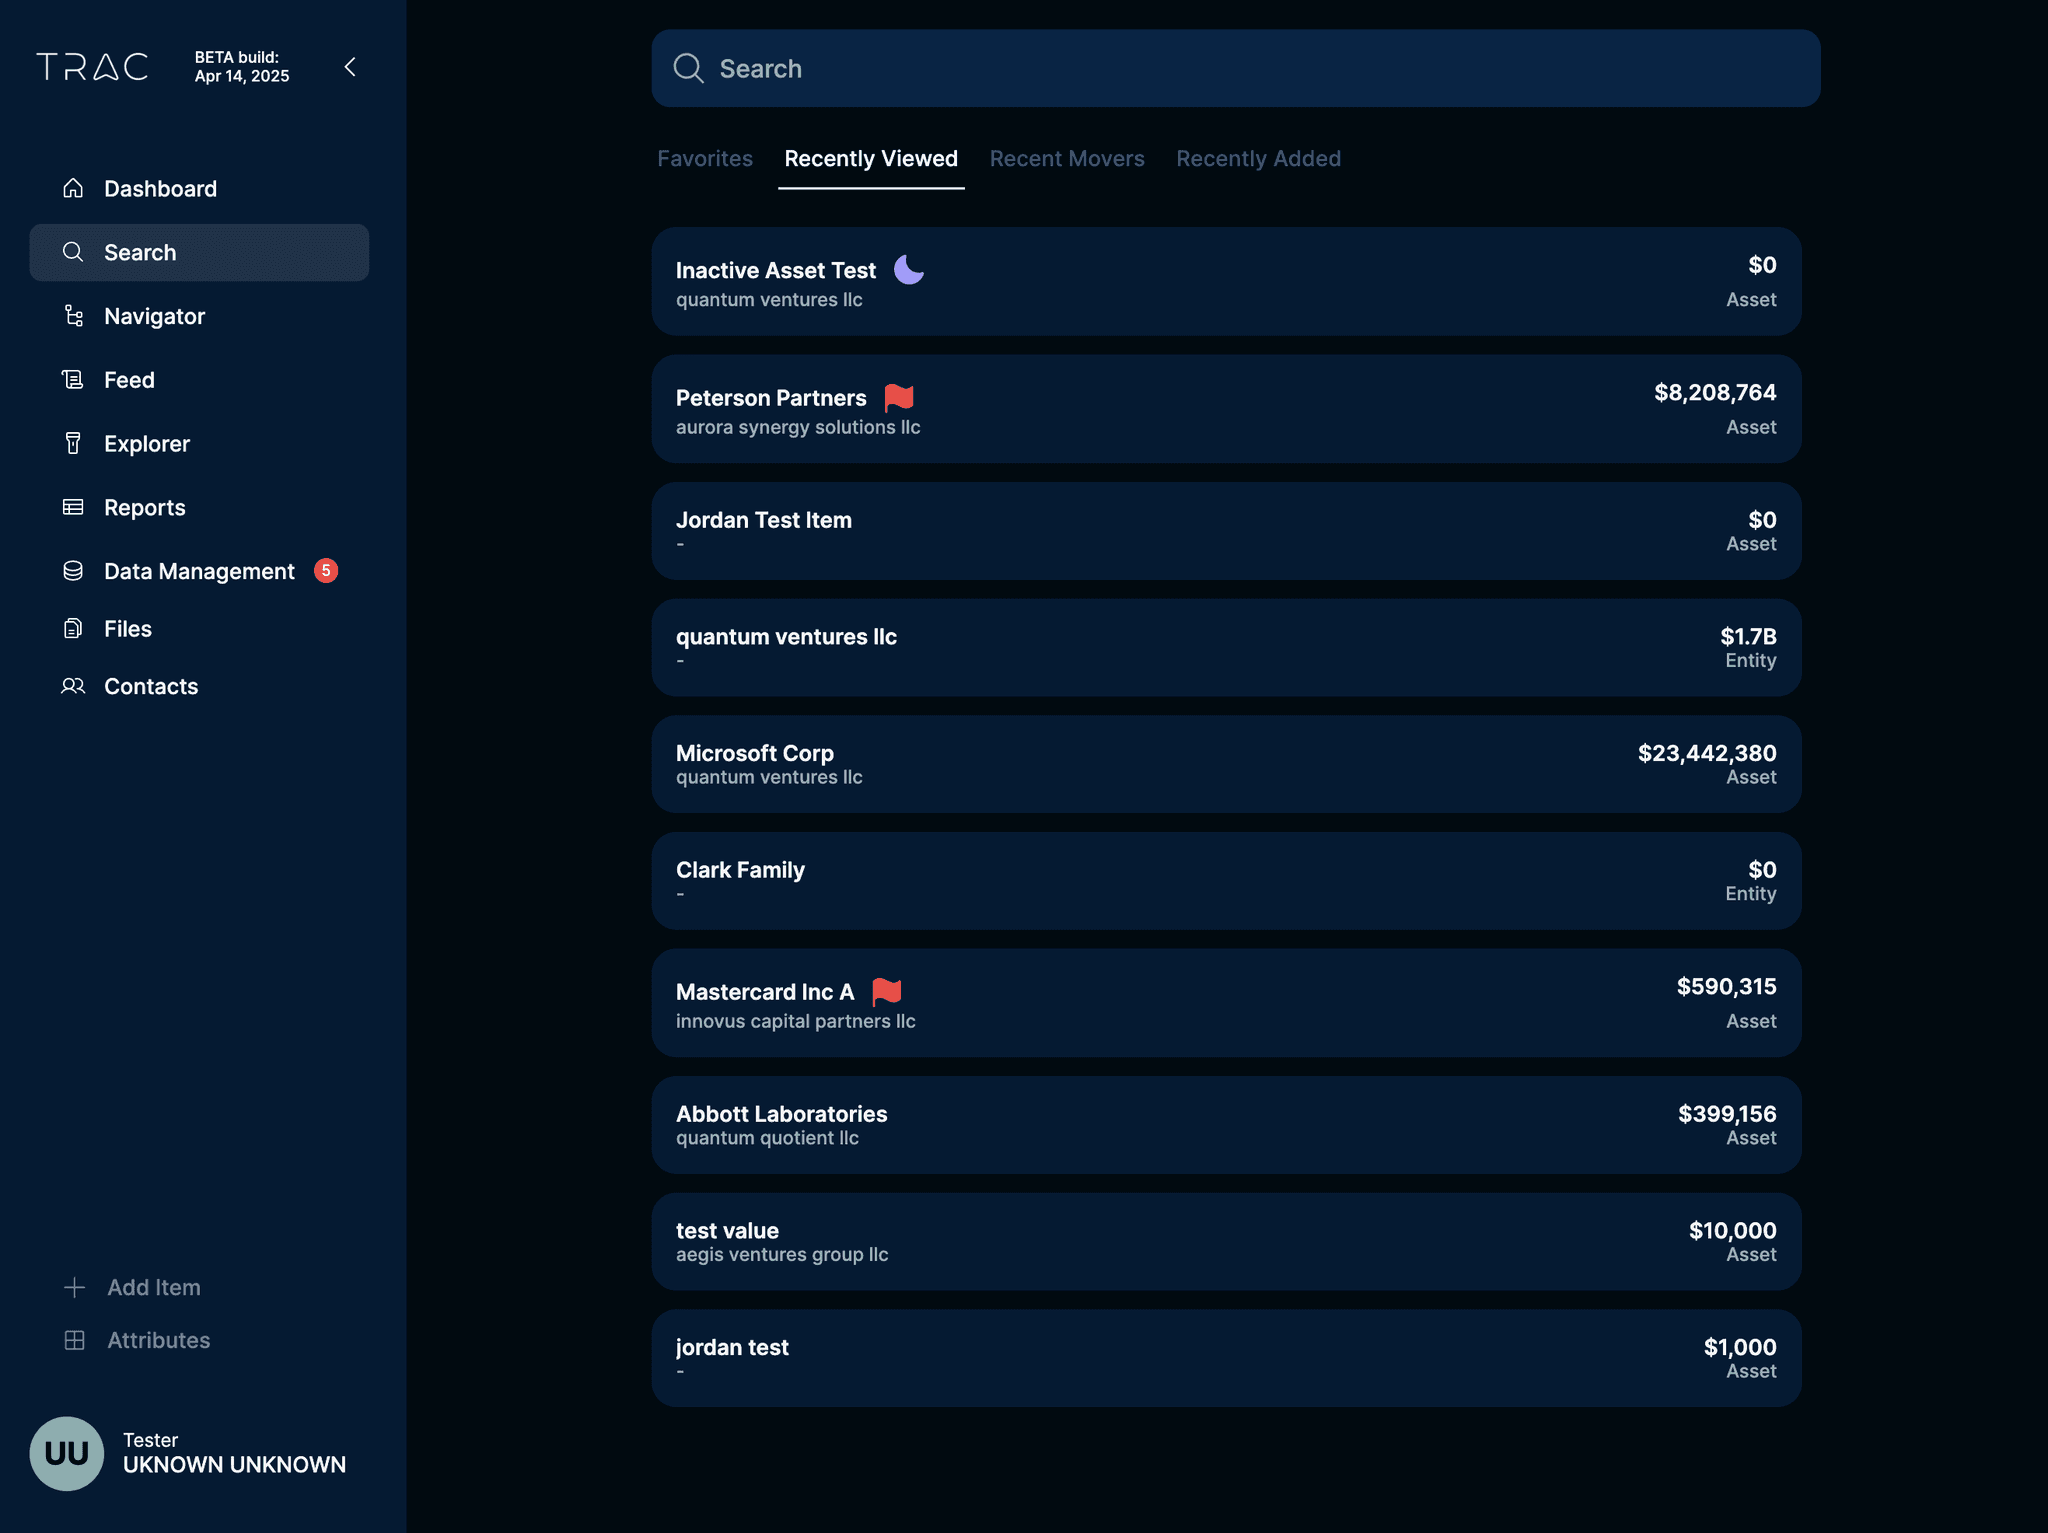
Task: Click the red flag next to Mastercard Inc A
Action: point(886,992)
